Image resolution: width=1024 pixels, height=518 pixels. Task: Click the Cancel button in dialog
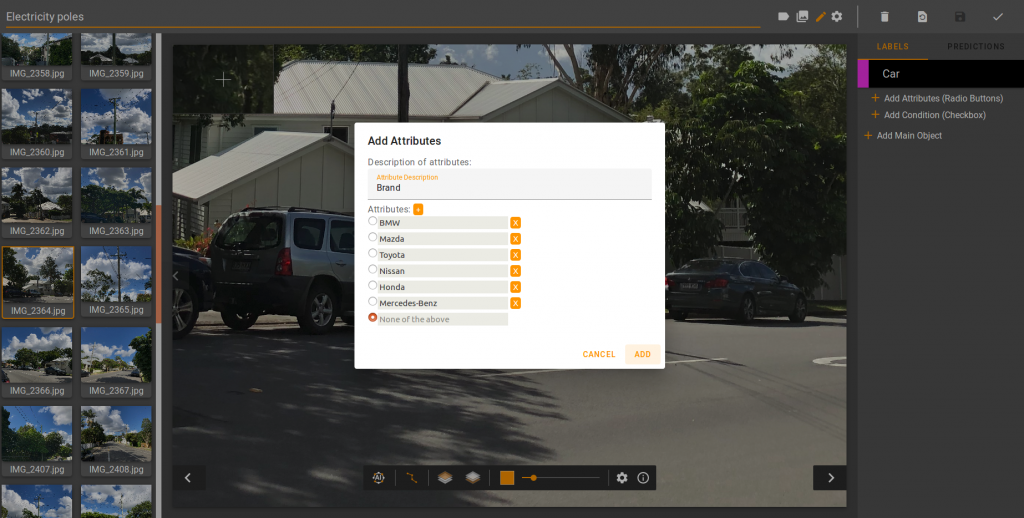click(x=599, y=354)
